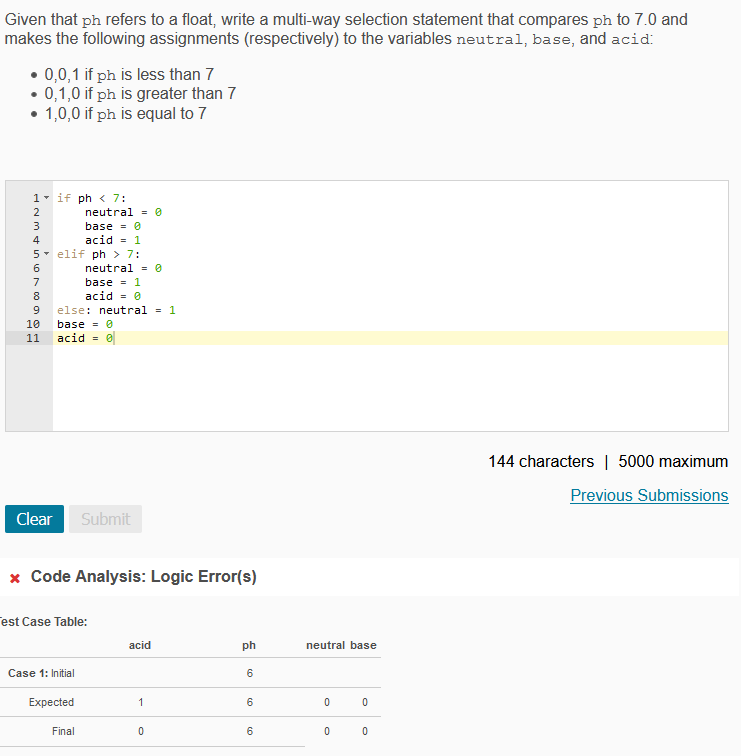Click 'acid = 1' on line 4
The height and width of the screenshot is (756, 741).
[x=113, y=240]
